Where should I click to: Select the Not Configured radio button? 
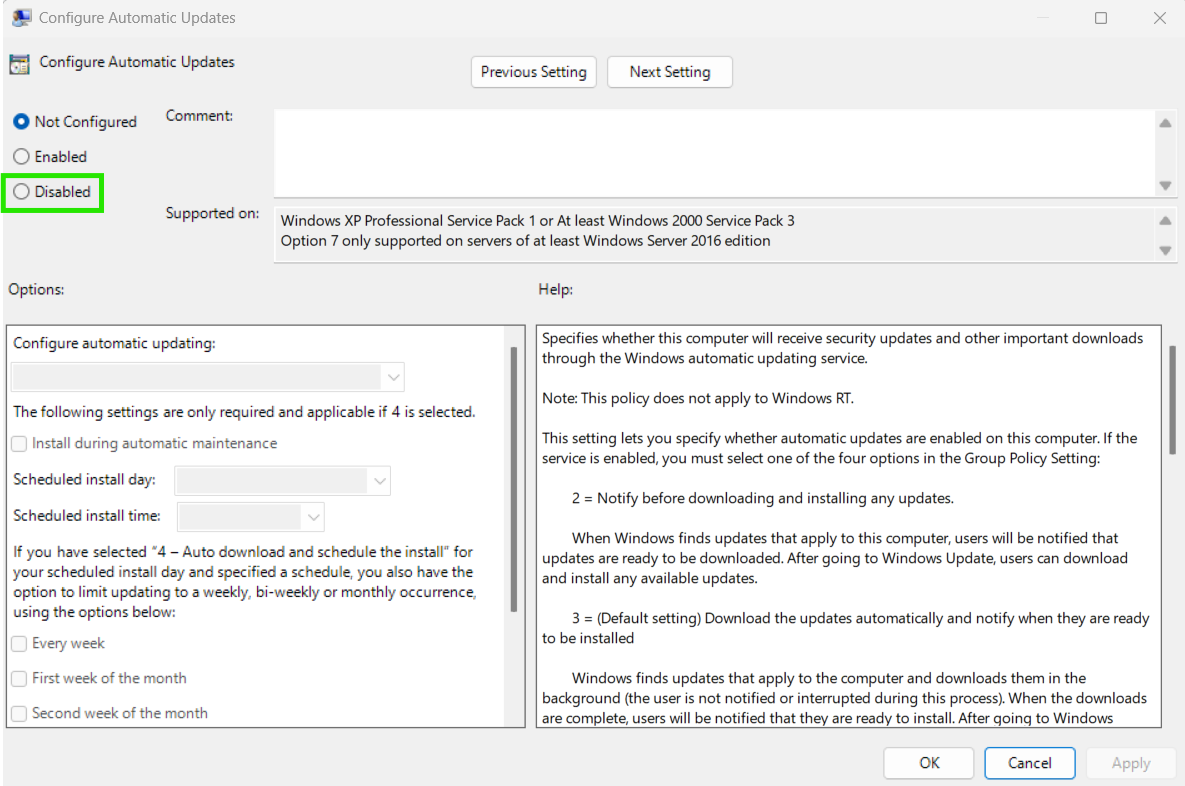point(21,122)
